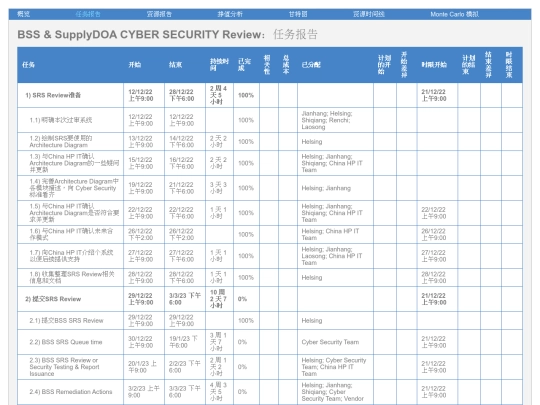Select the 任务报告 tab
This screenshot has width=540, height=405.
click(88, 14)
